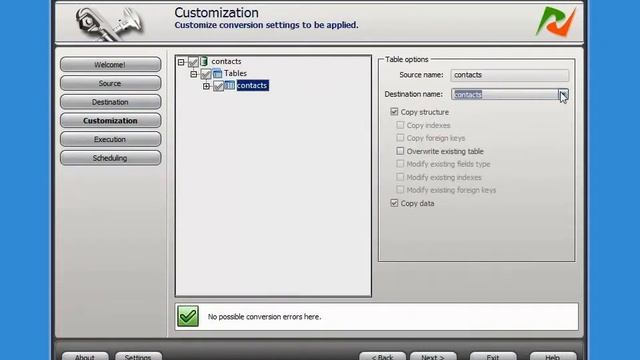Click the contacts database icon in tree
640x360 pixels.
pyautogui.click(x=204, y=62)
